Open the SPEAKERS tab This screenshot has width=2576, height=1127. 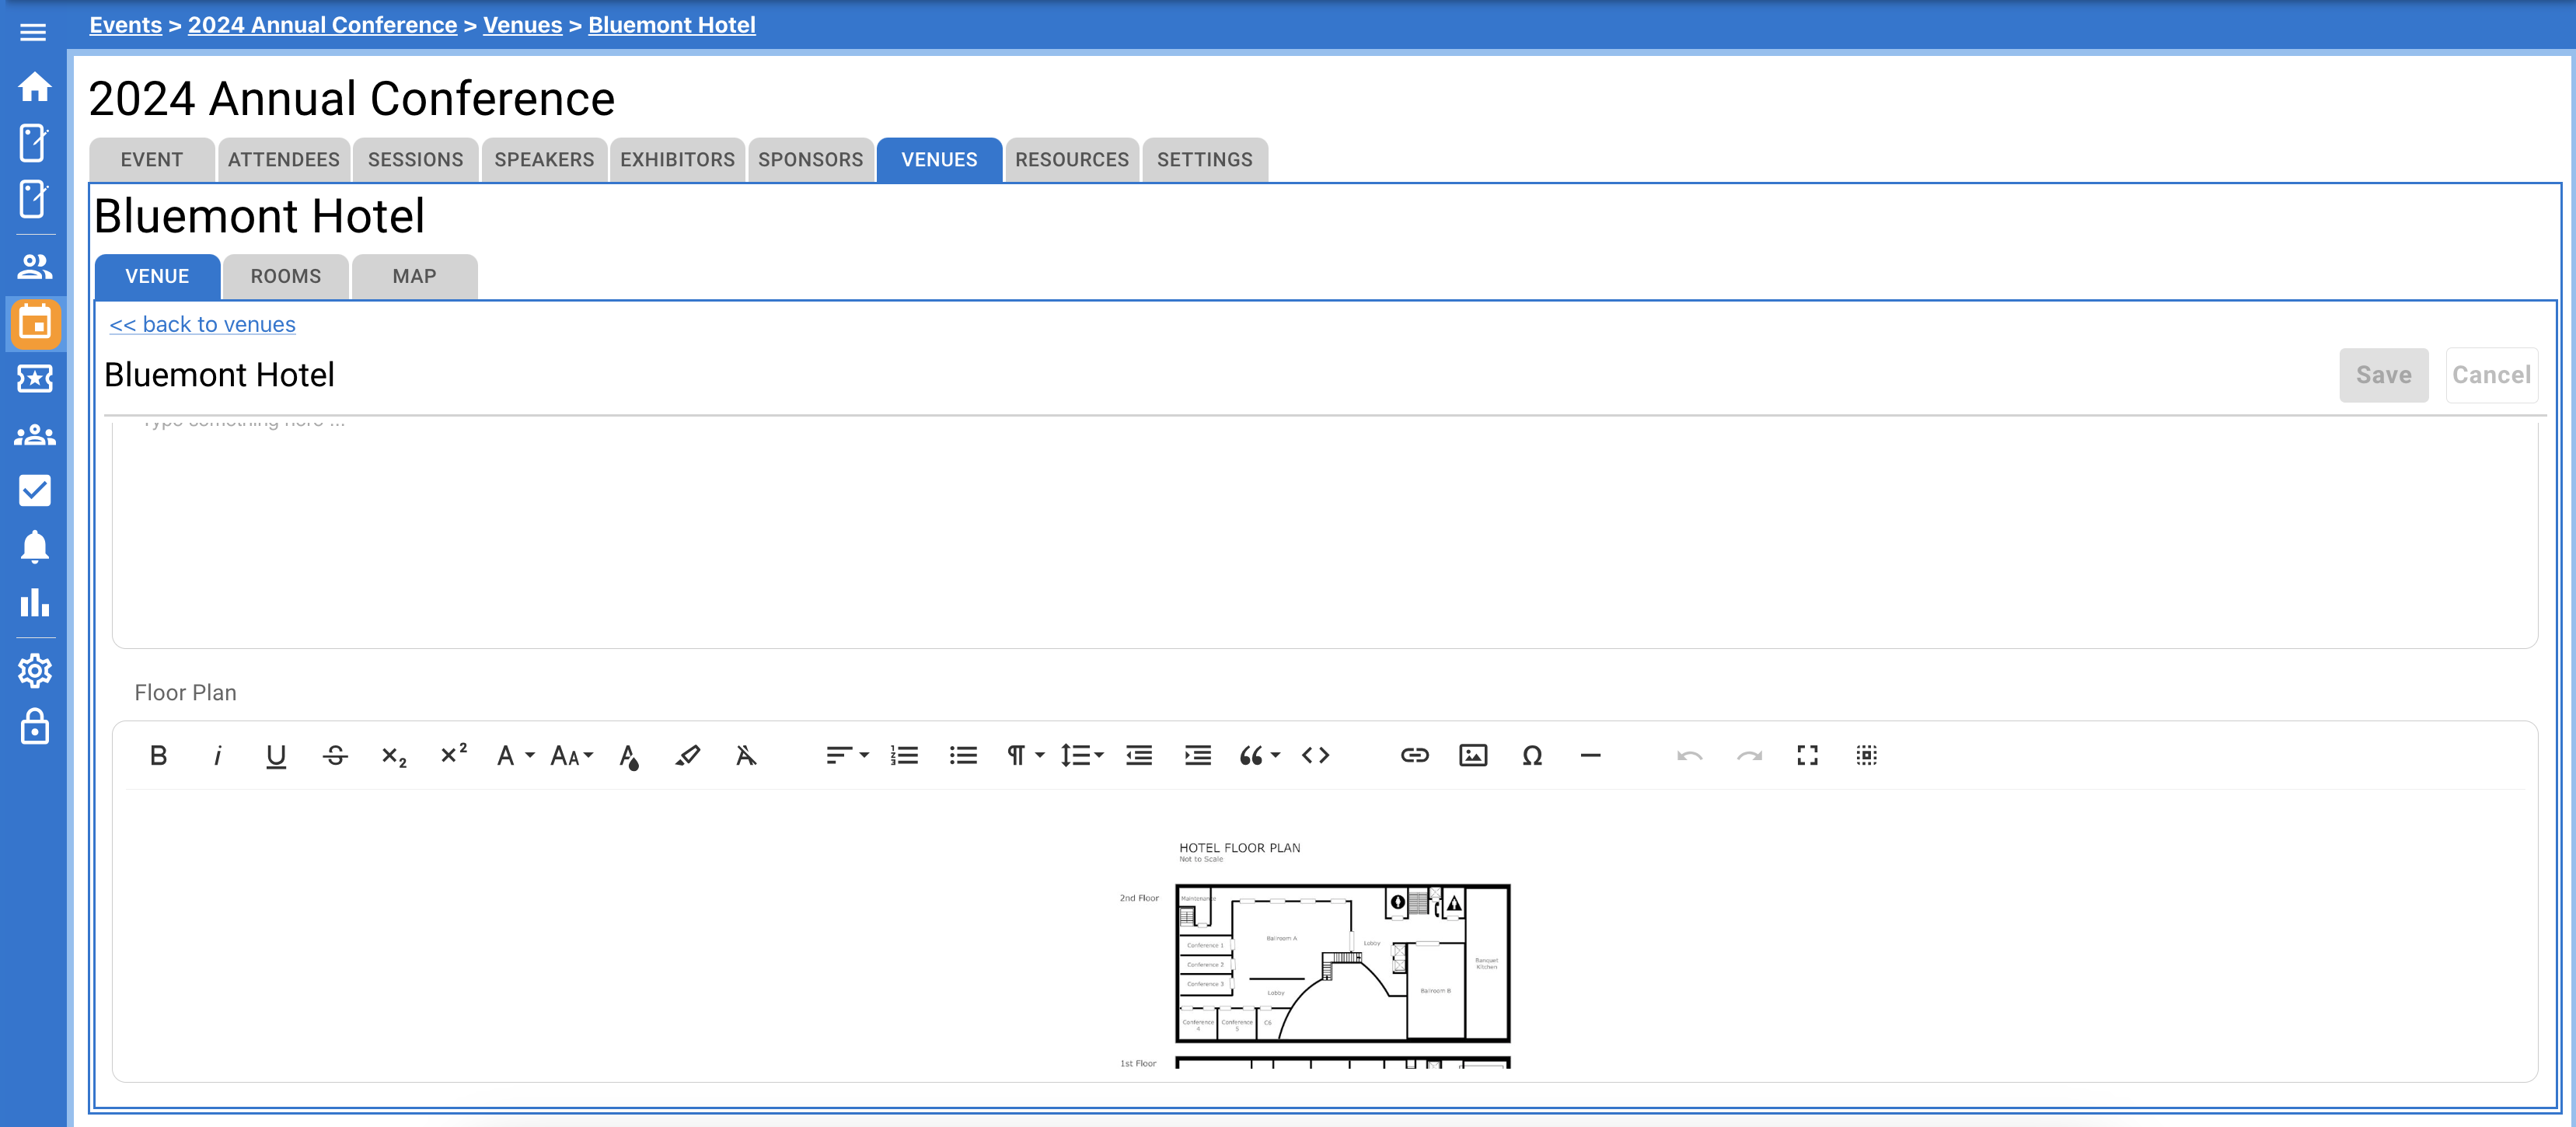pos(543,159)
